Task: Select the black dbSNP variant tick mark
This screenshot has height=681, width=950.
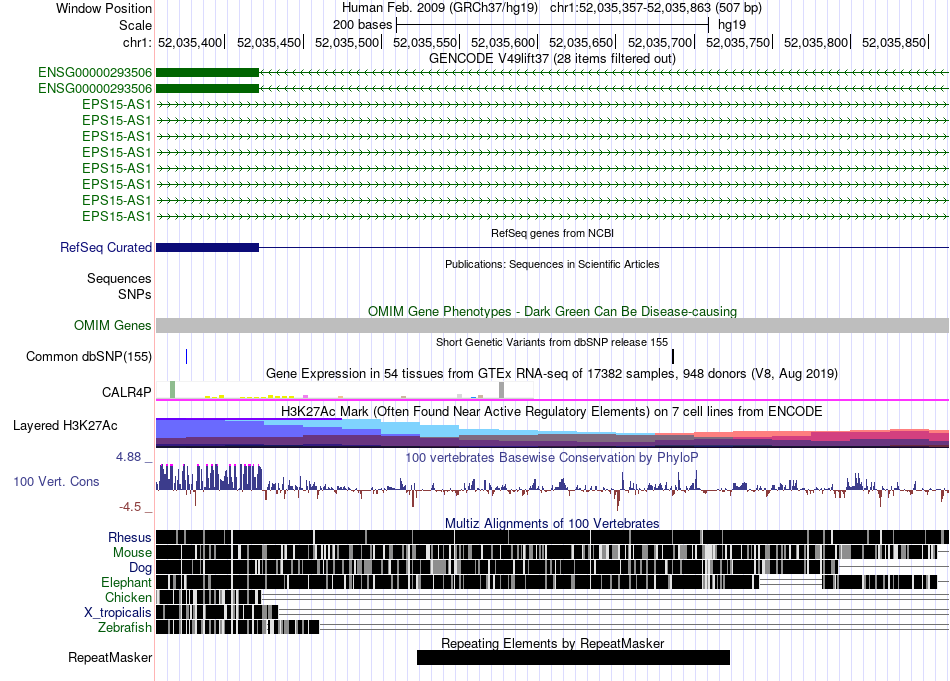Action: point(673,356)
